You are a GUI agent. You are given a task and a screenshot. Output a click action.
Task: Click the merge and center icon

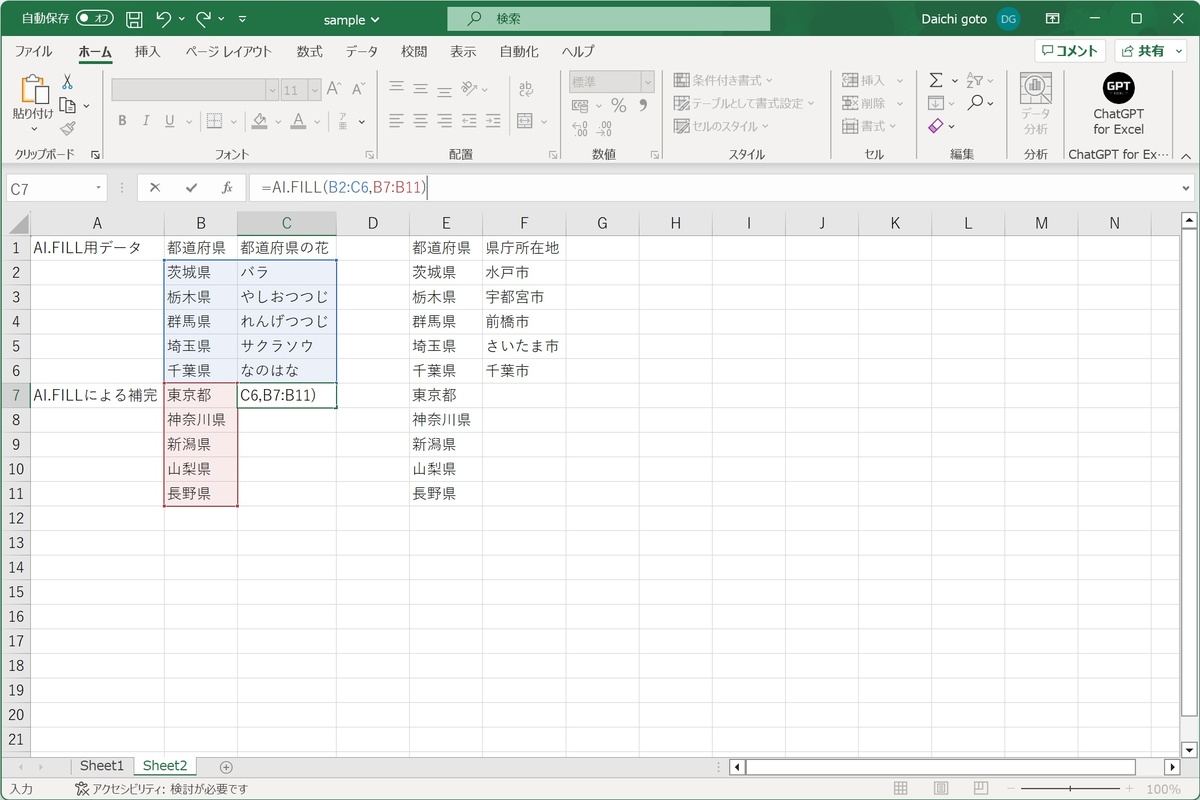click(x=527, y=121)
